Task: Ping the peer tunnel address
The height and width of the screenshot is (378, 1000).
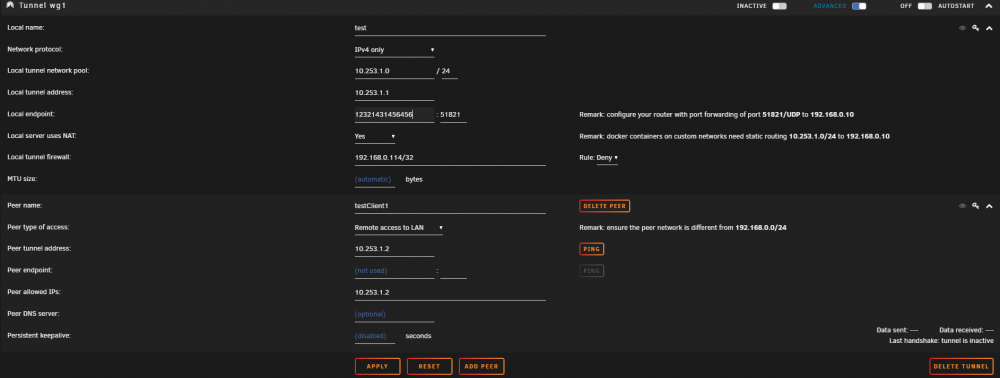Action: pos(592,249)
